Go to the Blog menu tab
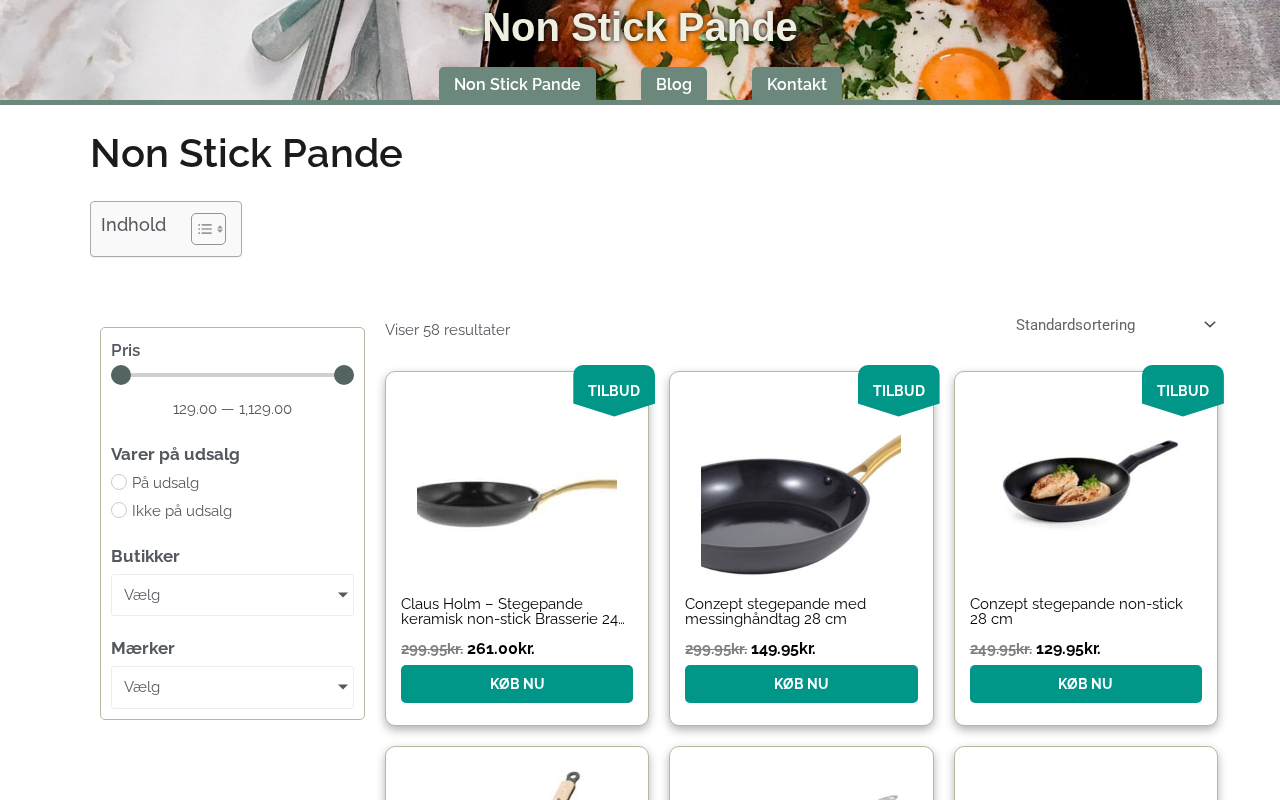Image resolution: width=1280 pixels, height=800 pixels. tap(674, 84)
